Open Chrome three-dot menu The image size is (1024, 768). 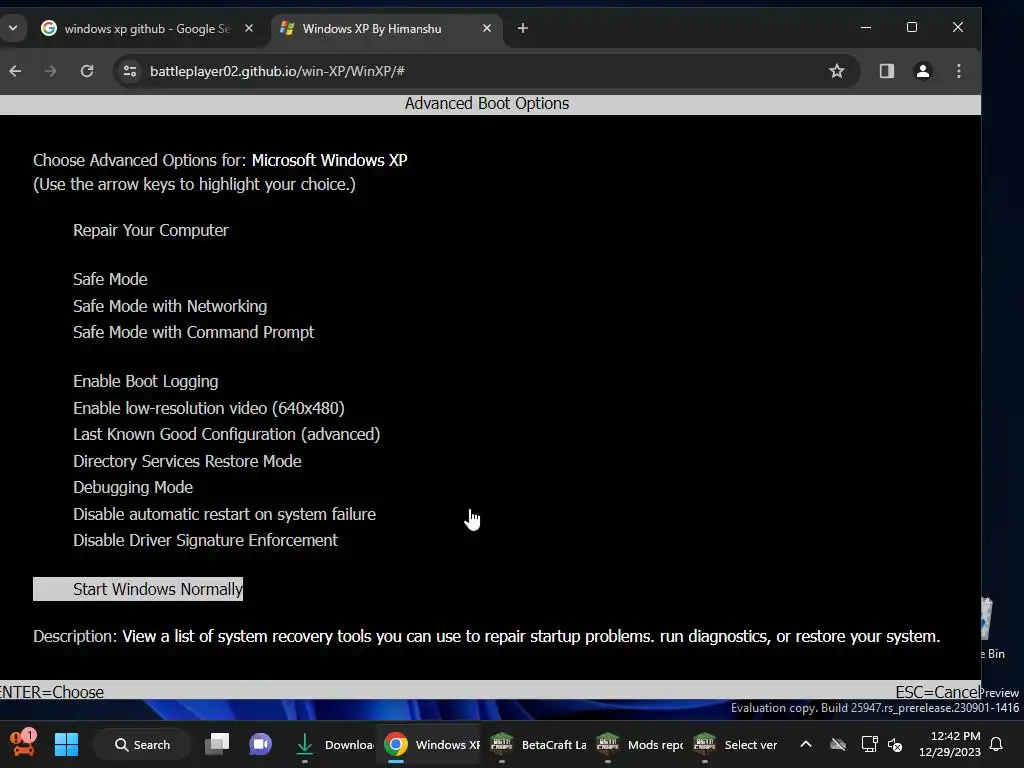[959, 71]
